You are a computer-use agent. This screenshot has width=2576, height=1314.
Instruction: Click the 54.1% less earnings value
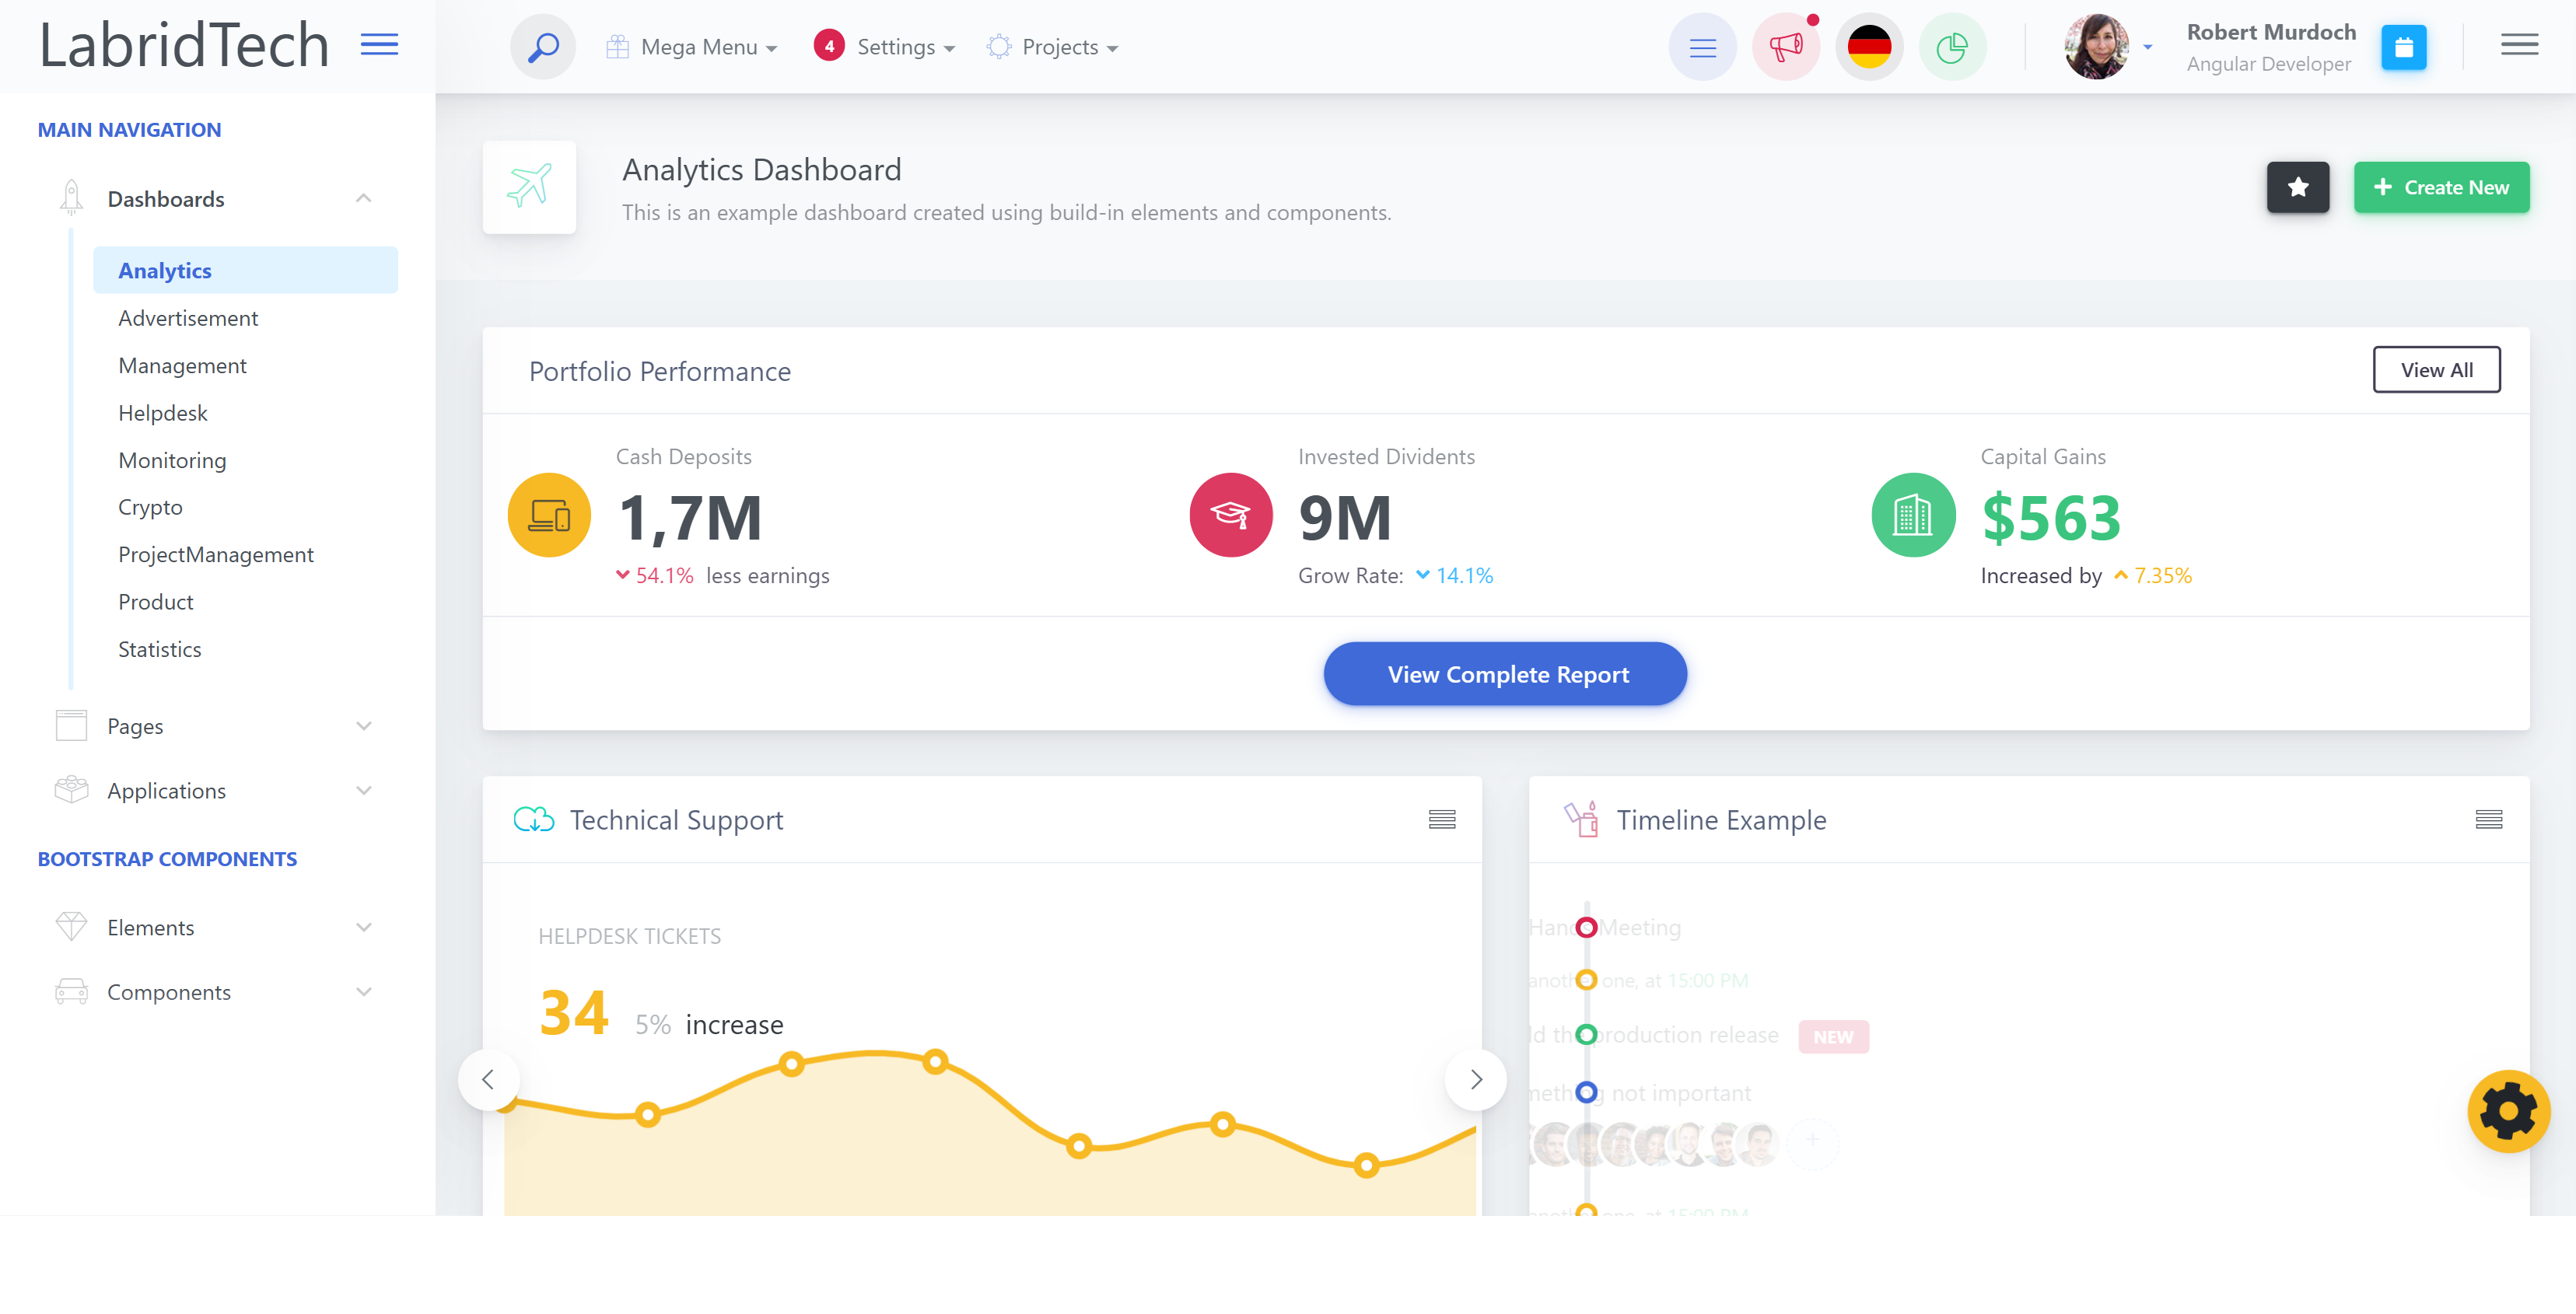click(664, 575)
